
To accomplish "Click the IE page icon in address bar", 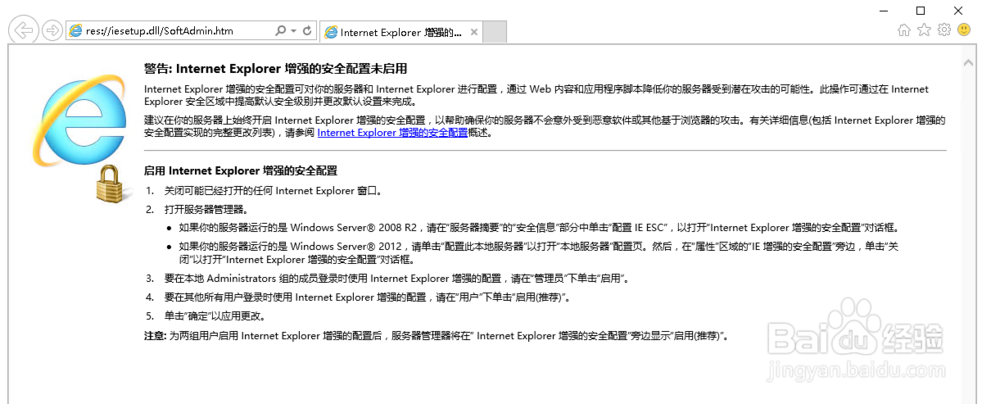I will coord(75,31).
